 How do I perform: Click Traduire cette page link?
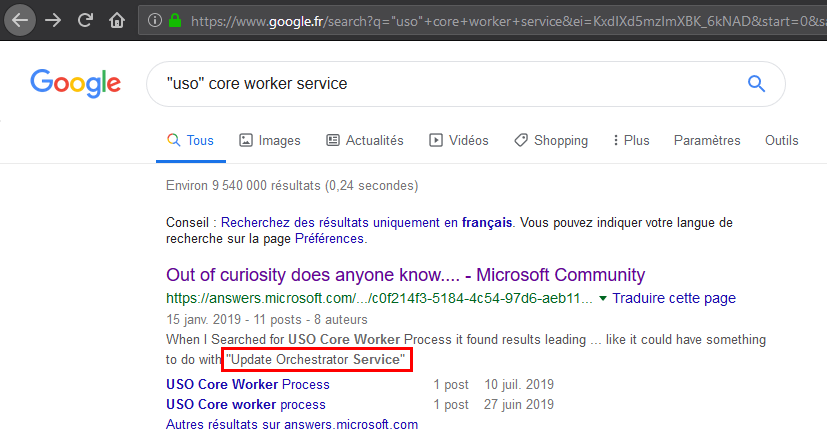click(x=674, y=298)
